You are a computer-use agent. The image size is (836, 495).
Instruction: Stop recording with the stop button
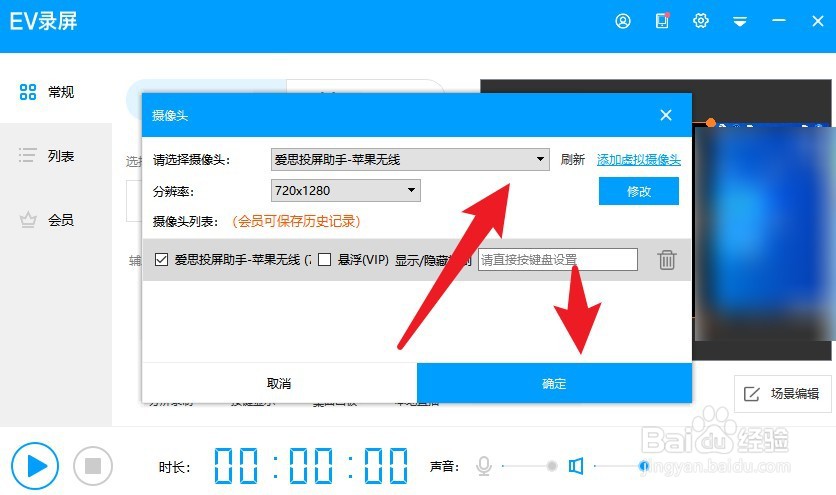click(93, 466)
